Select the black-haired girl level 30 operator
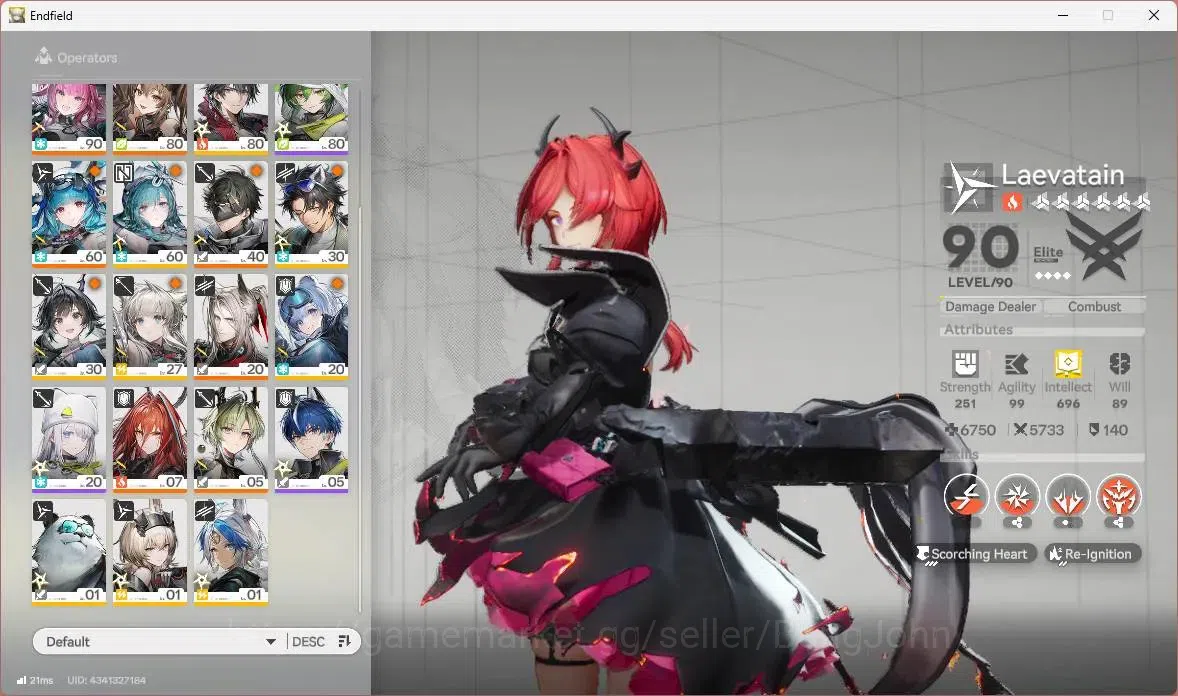Screen dimensions: 1178x696 coord(68,327)
